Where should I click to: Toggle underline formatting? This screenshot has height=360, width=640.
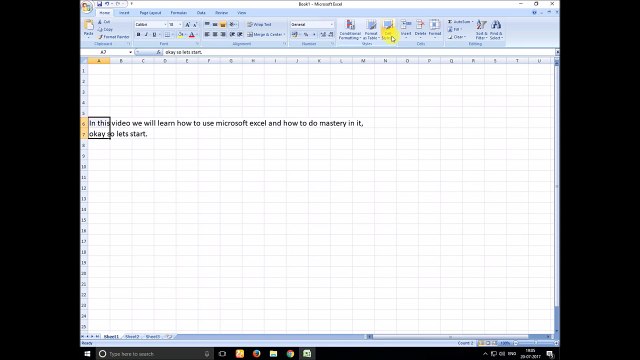pos(154,35)
